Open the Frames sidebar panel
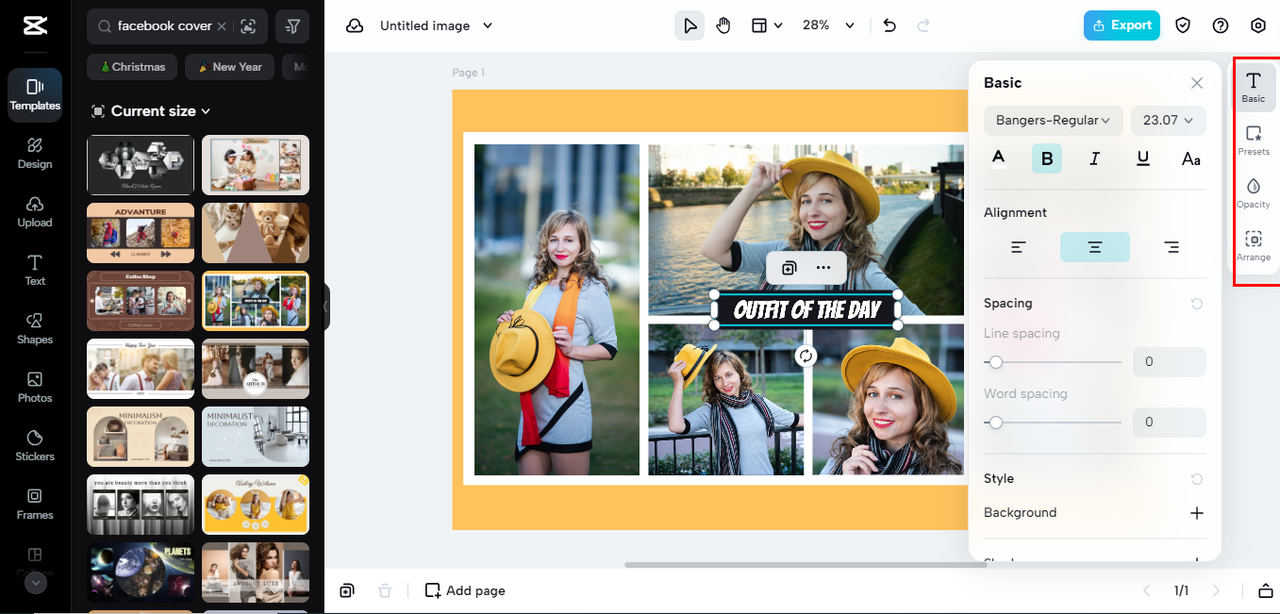Viewport: 1280px width, 614px height. [35, 503]
